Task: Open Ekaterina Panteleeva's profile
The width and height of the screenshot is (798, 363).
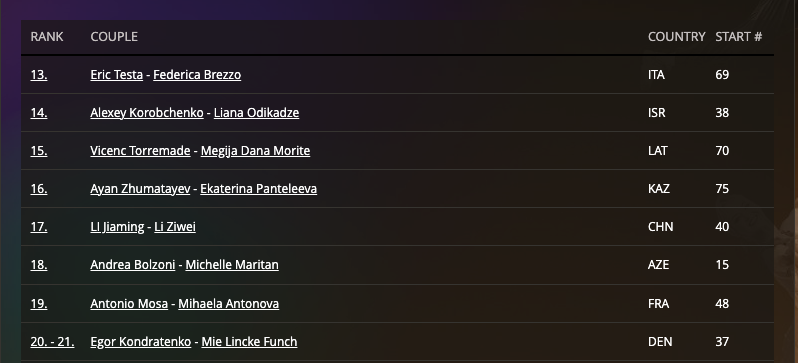Action: [x=259, y=189]
